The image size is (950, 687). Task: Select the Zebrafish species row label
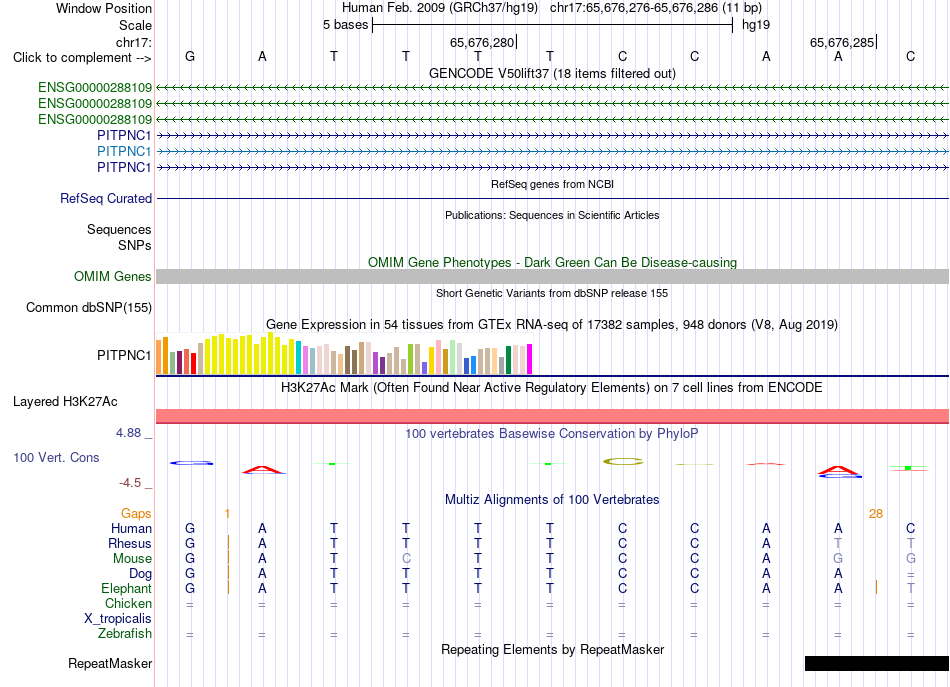[x=125, y=633]
